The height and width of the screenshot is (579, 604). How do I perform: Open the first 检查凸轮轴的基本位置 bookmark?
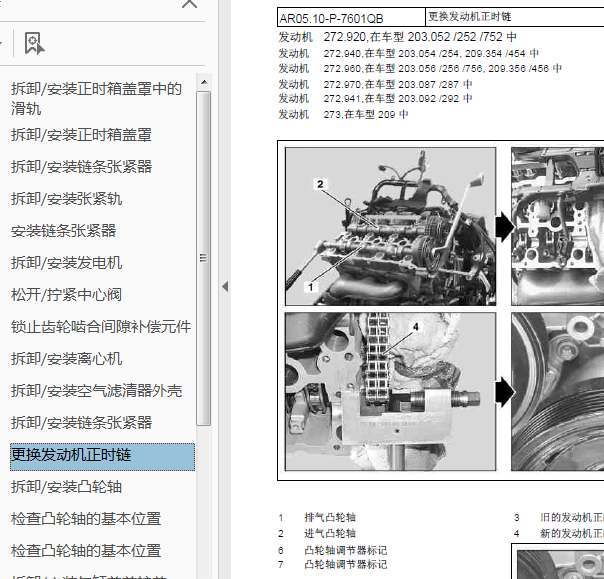(x=86, y=519)
